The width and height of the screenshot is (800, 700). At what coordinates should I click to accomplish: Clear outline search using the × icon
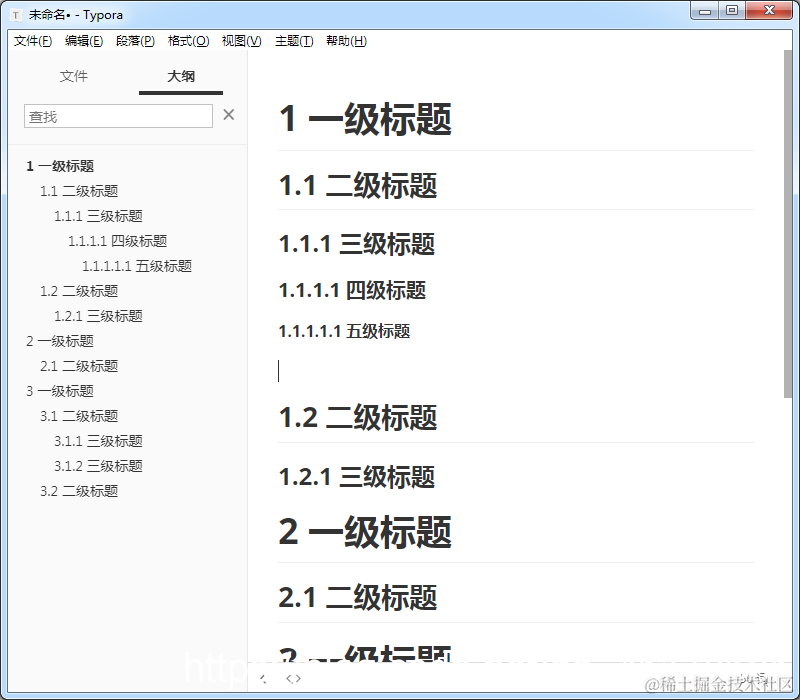(x=229, y=115)
